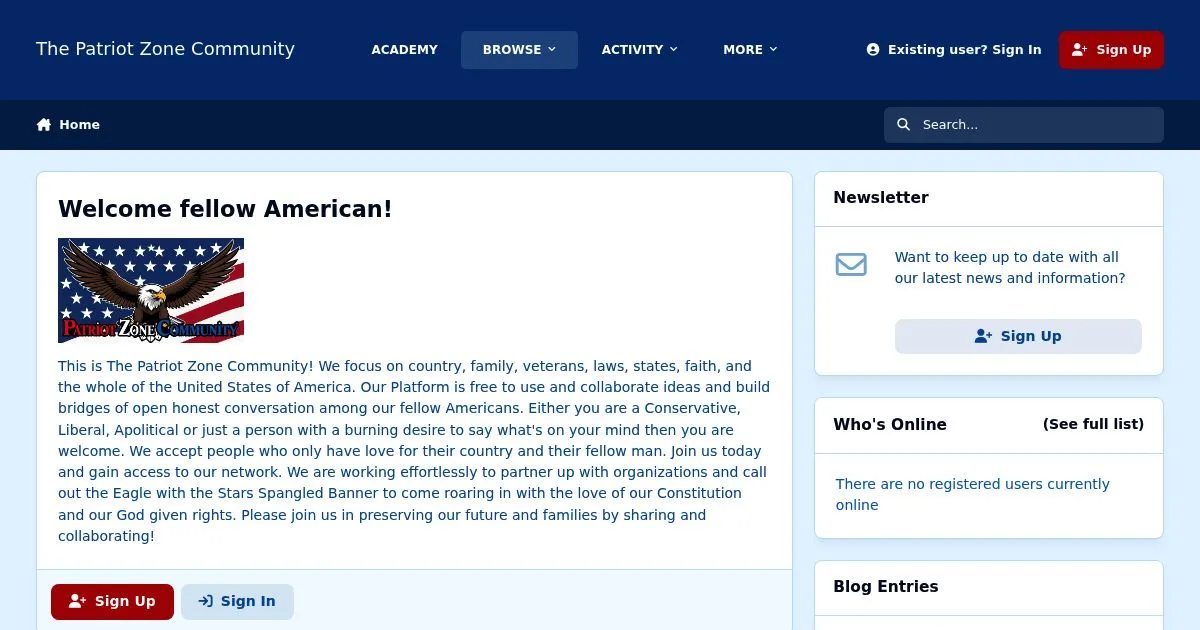Image resolution: width=1200 pixels, height=630 pixels.
Task: Open the Academy menu item
Action: pyautogui.click(x=404, y=50)
